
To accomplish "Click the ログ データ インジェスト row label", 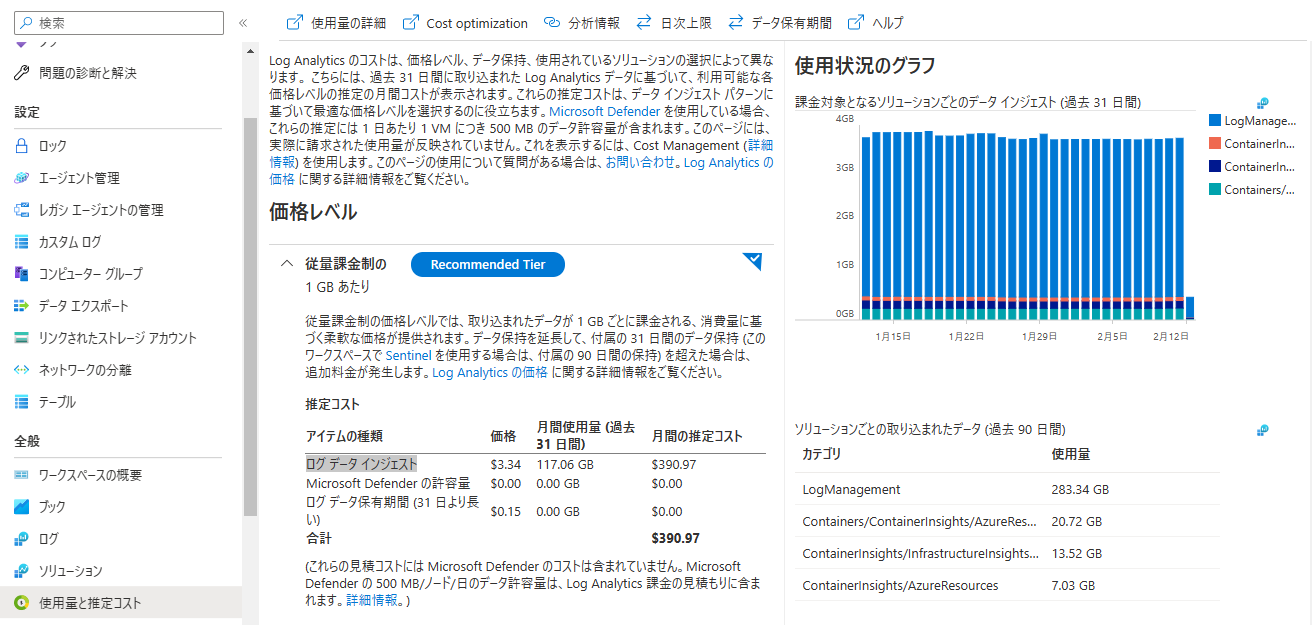I will [x=361, y=464].
